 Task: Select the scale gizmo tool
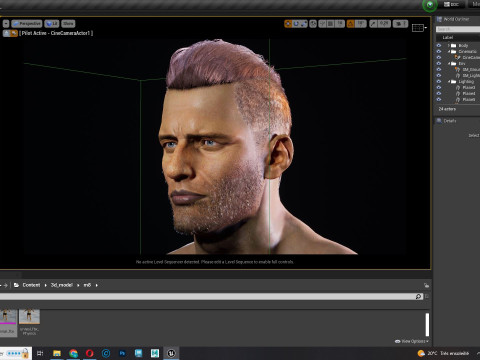pyautogui.click(x=304, y=24)
